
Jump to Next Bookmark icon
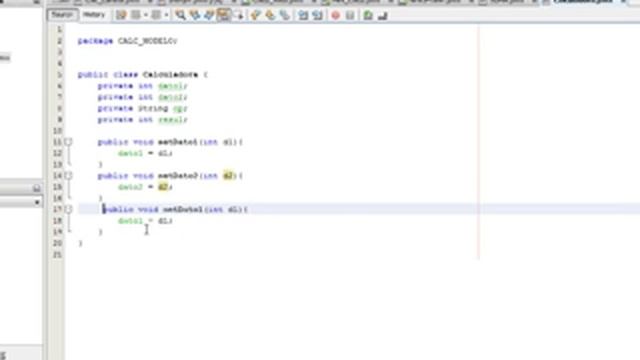270,16
